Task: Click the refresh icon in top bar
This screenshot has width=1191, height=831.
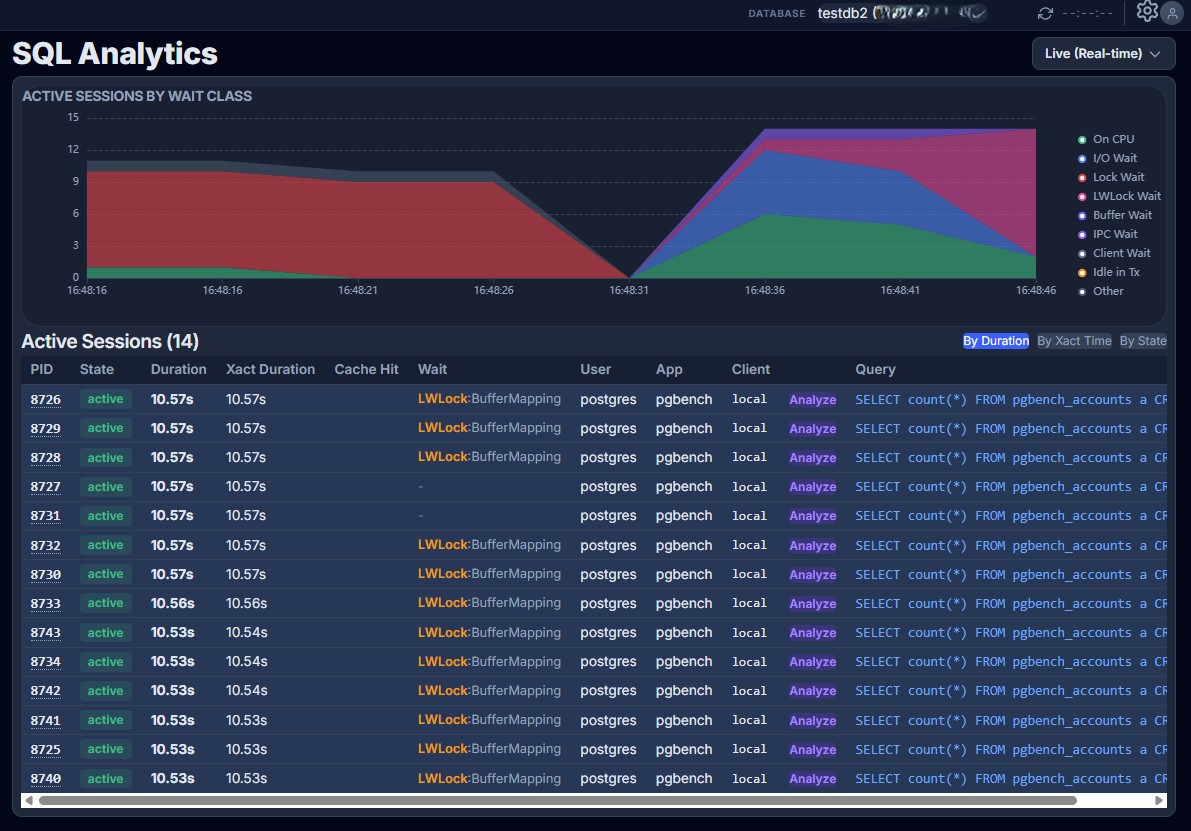Action: [x=1045, y=13]
